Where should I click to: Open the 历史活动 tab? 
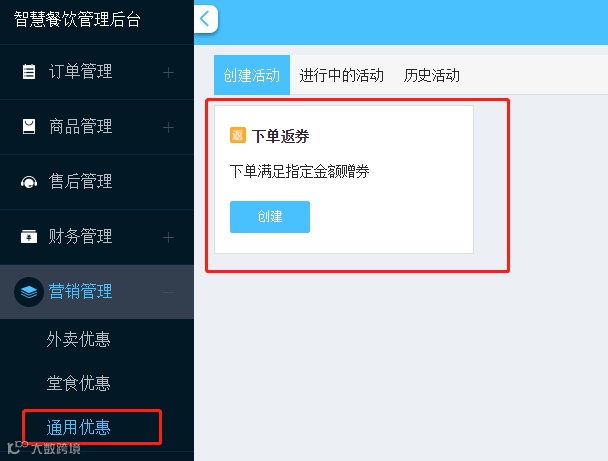coord(432,75)
